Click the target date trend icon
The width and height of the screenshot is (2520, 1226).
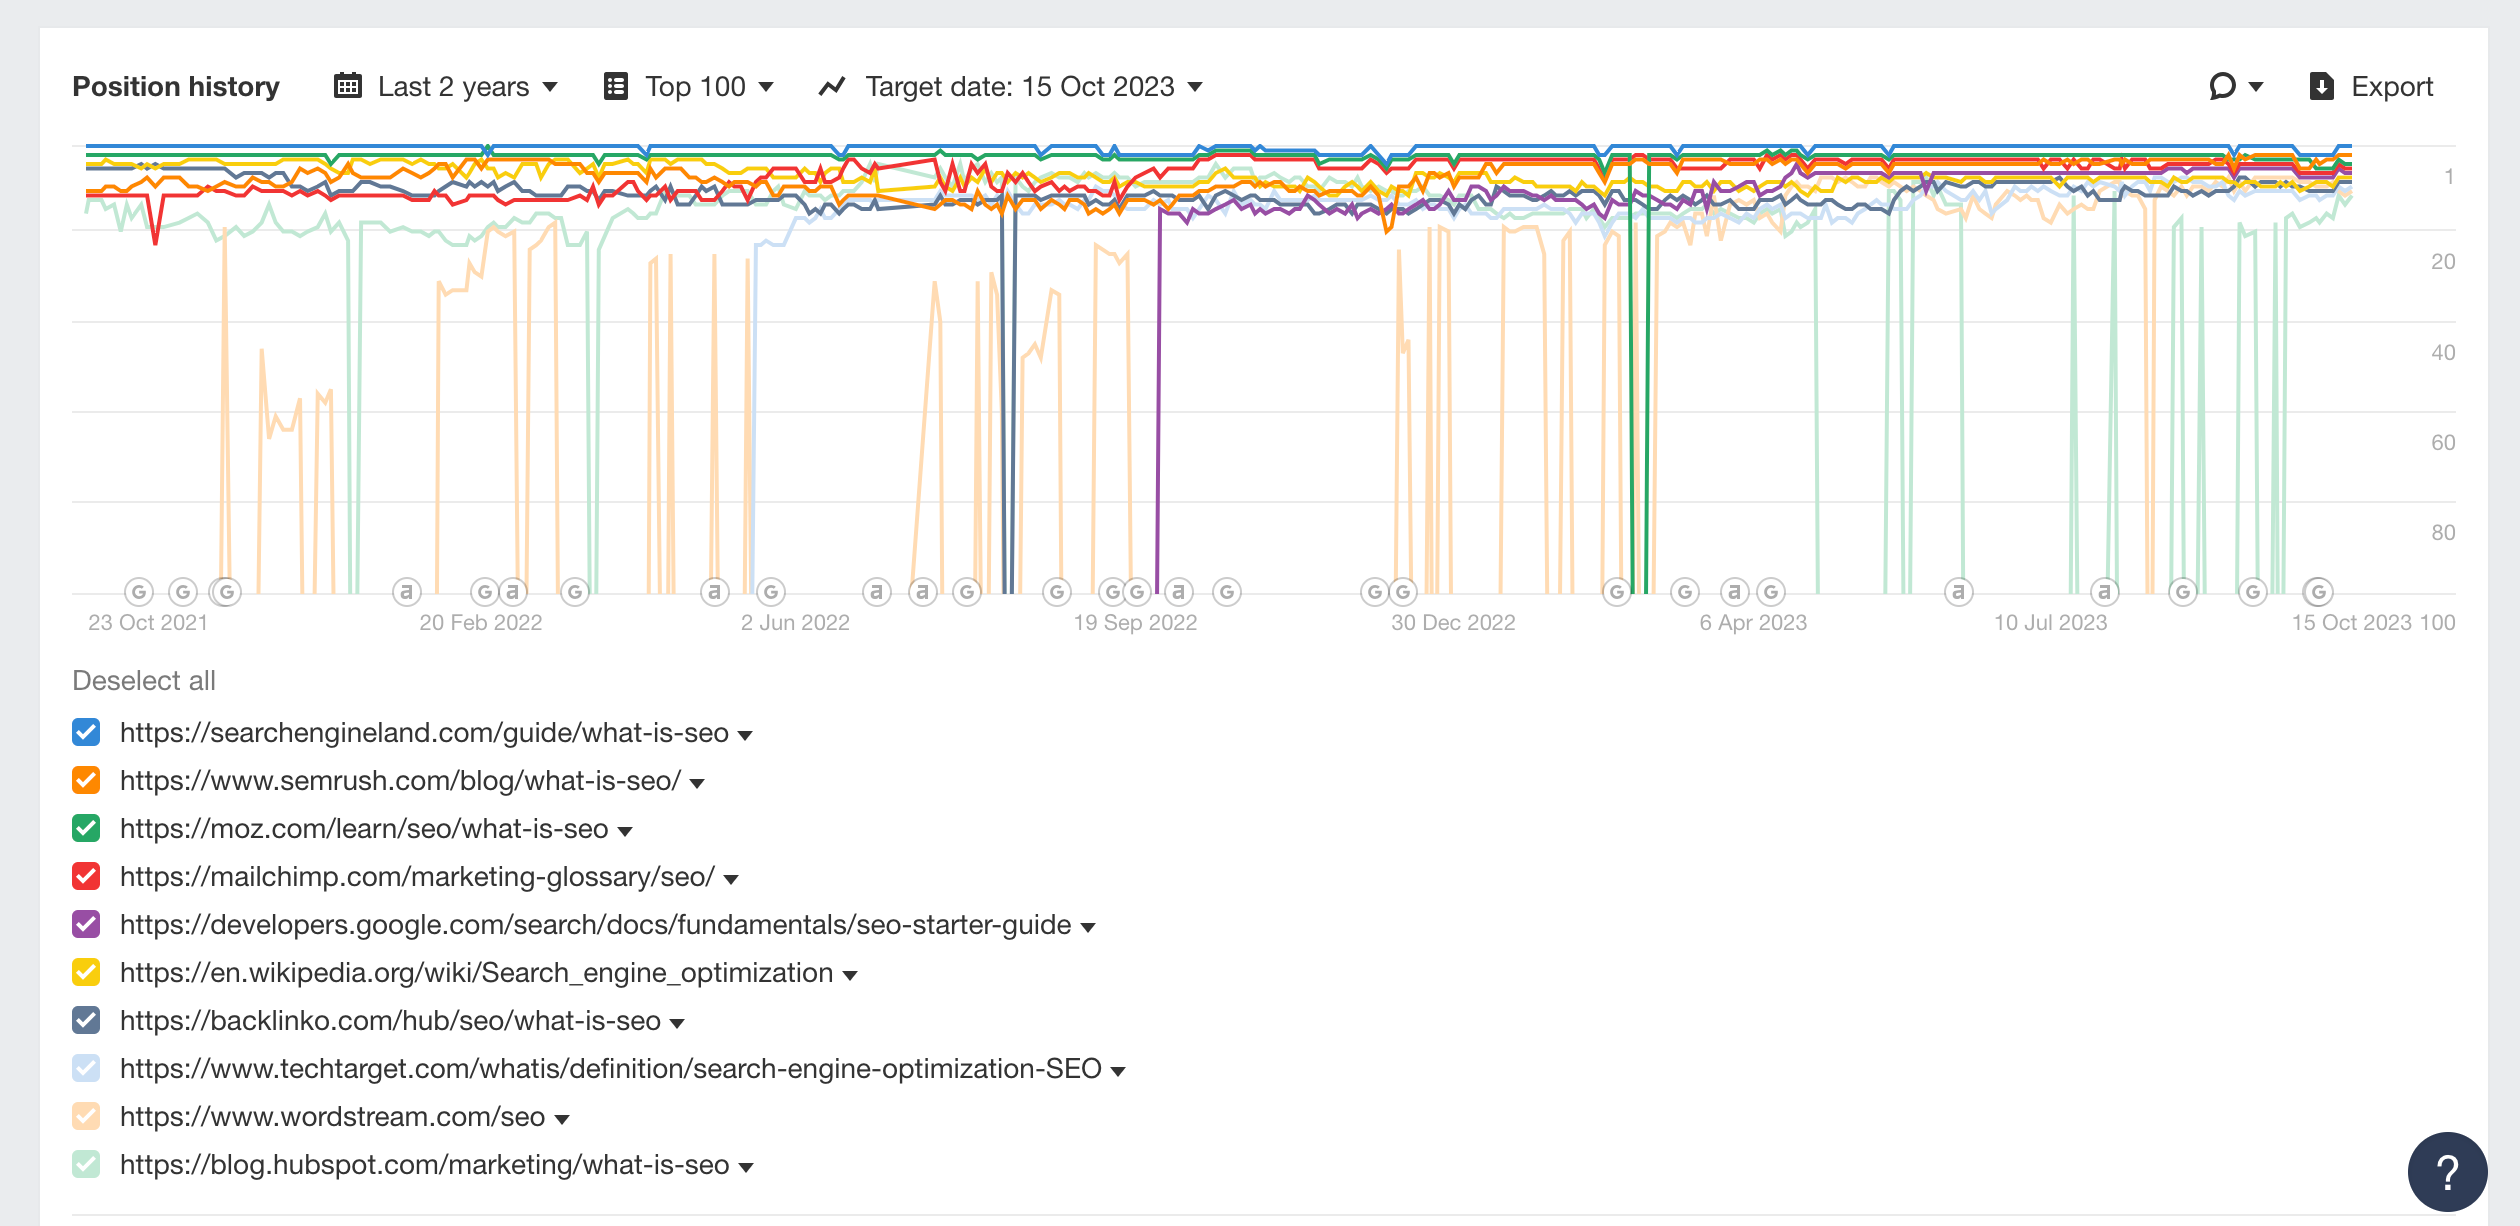click(x=832, y=87)
